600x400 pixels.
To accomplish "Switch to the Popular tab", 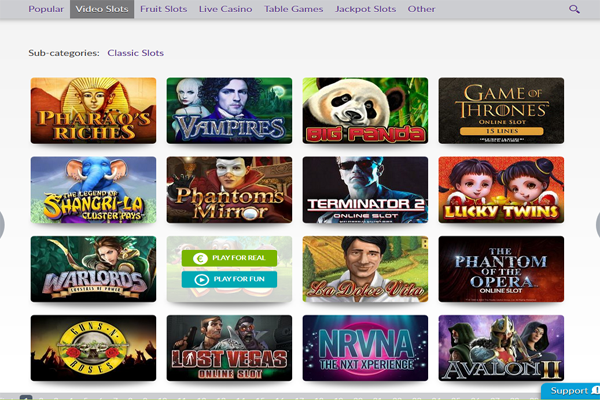I will point(46,9).
